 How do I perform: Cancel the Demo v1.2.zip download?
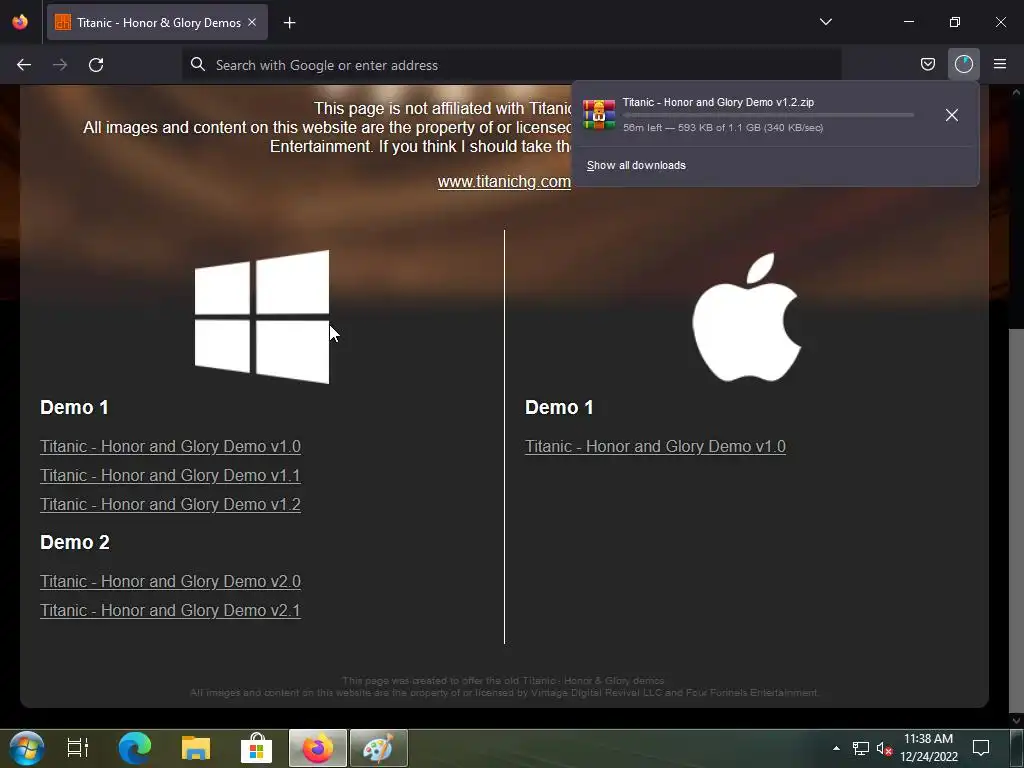pos(952,115)
